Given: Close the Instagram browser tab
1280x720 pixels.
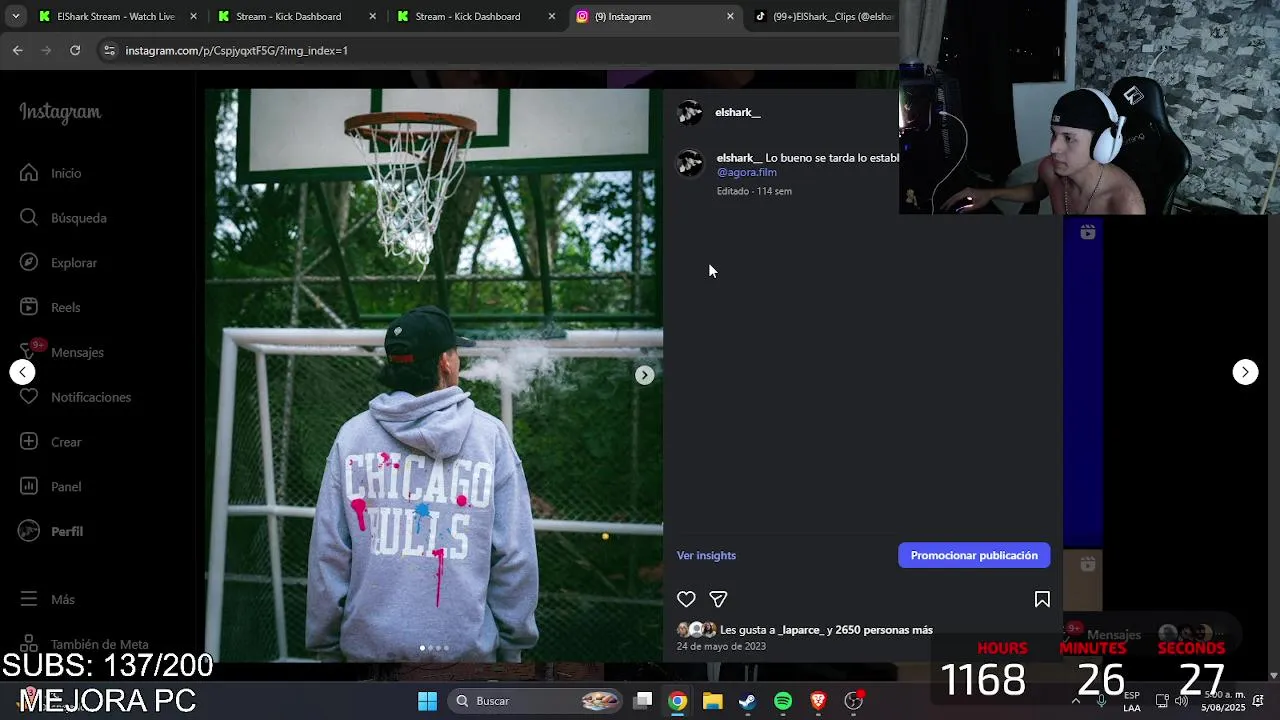Looking at the screenshot, I should [x=730, y=16].
